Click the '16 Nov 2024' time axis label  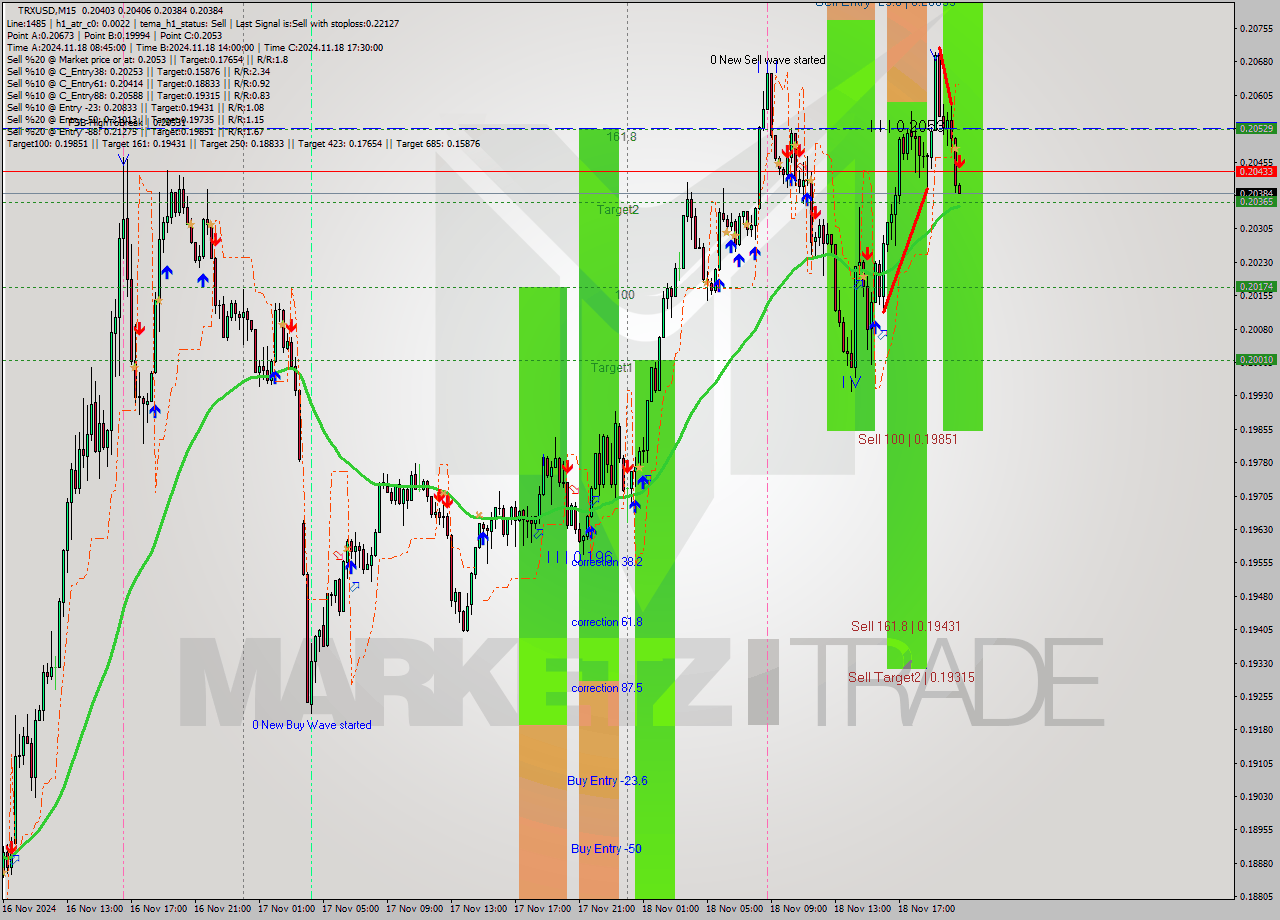(x=29, y=909)
